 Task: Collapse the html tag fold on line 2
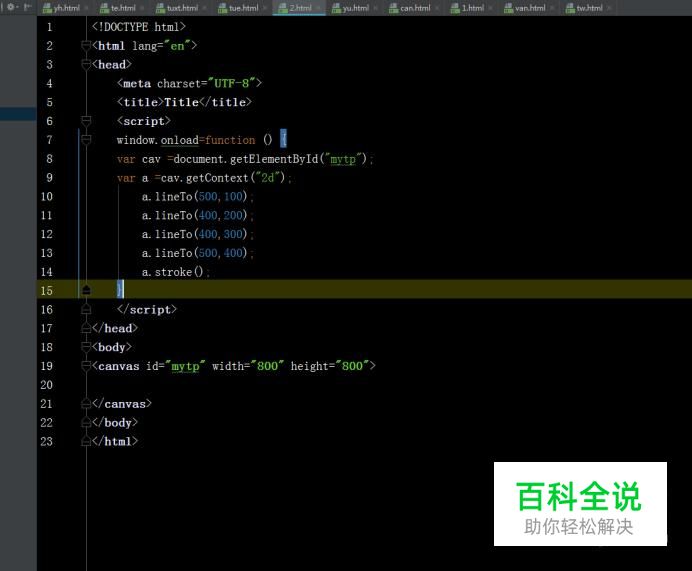(x=86, y=45)
